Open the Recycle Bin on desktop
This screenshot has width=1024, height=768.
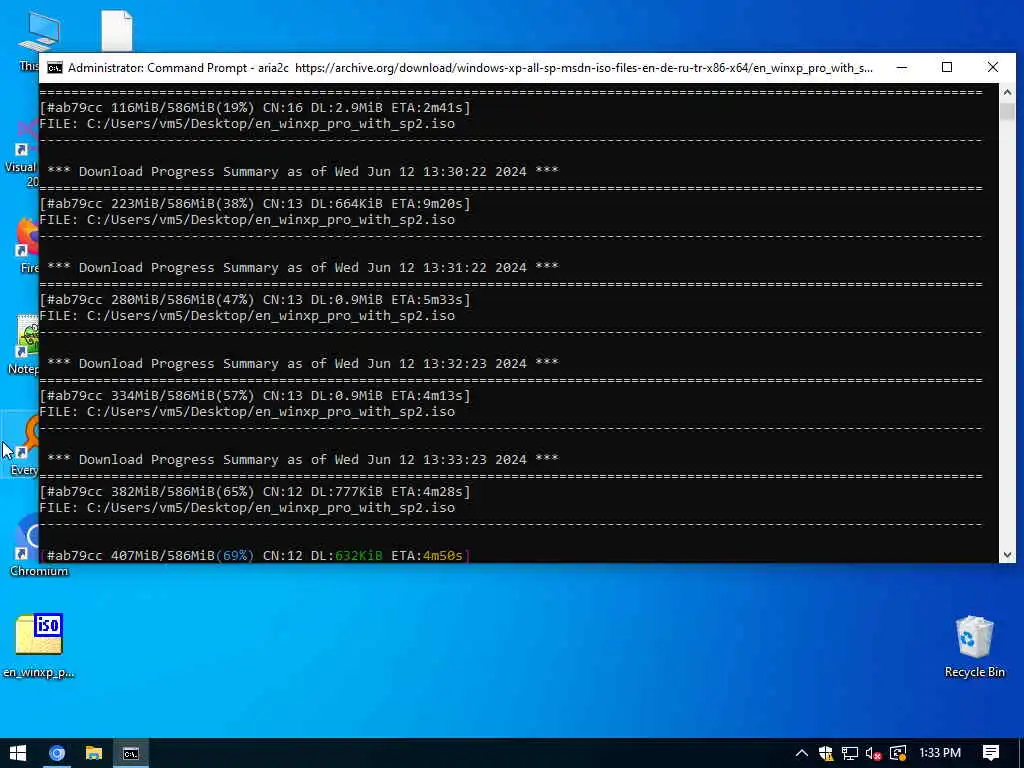pyautogui.click(x=974, y=646)
